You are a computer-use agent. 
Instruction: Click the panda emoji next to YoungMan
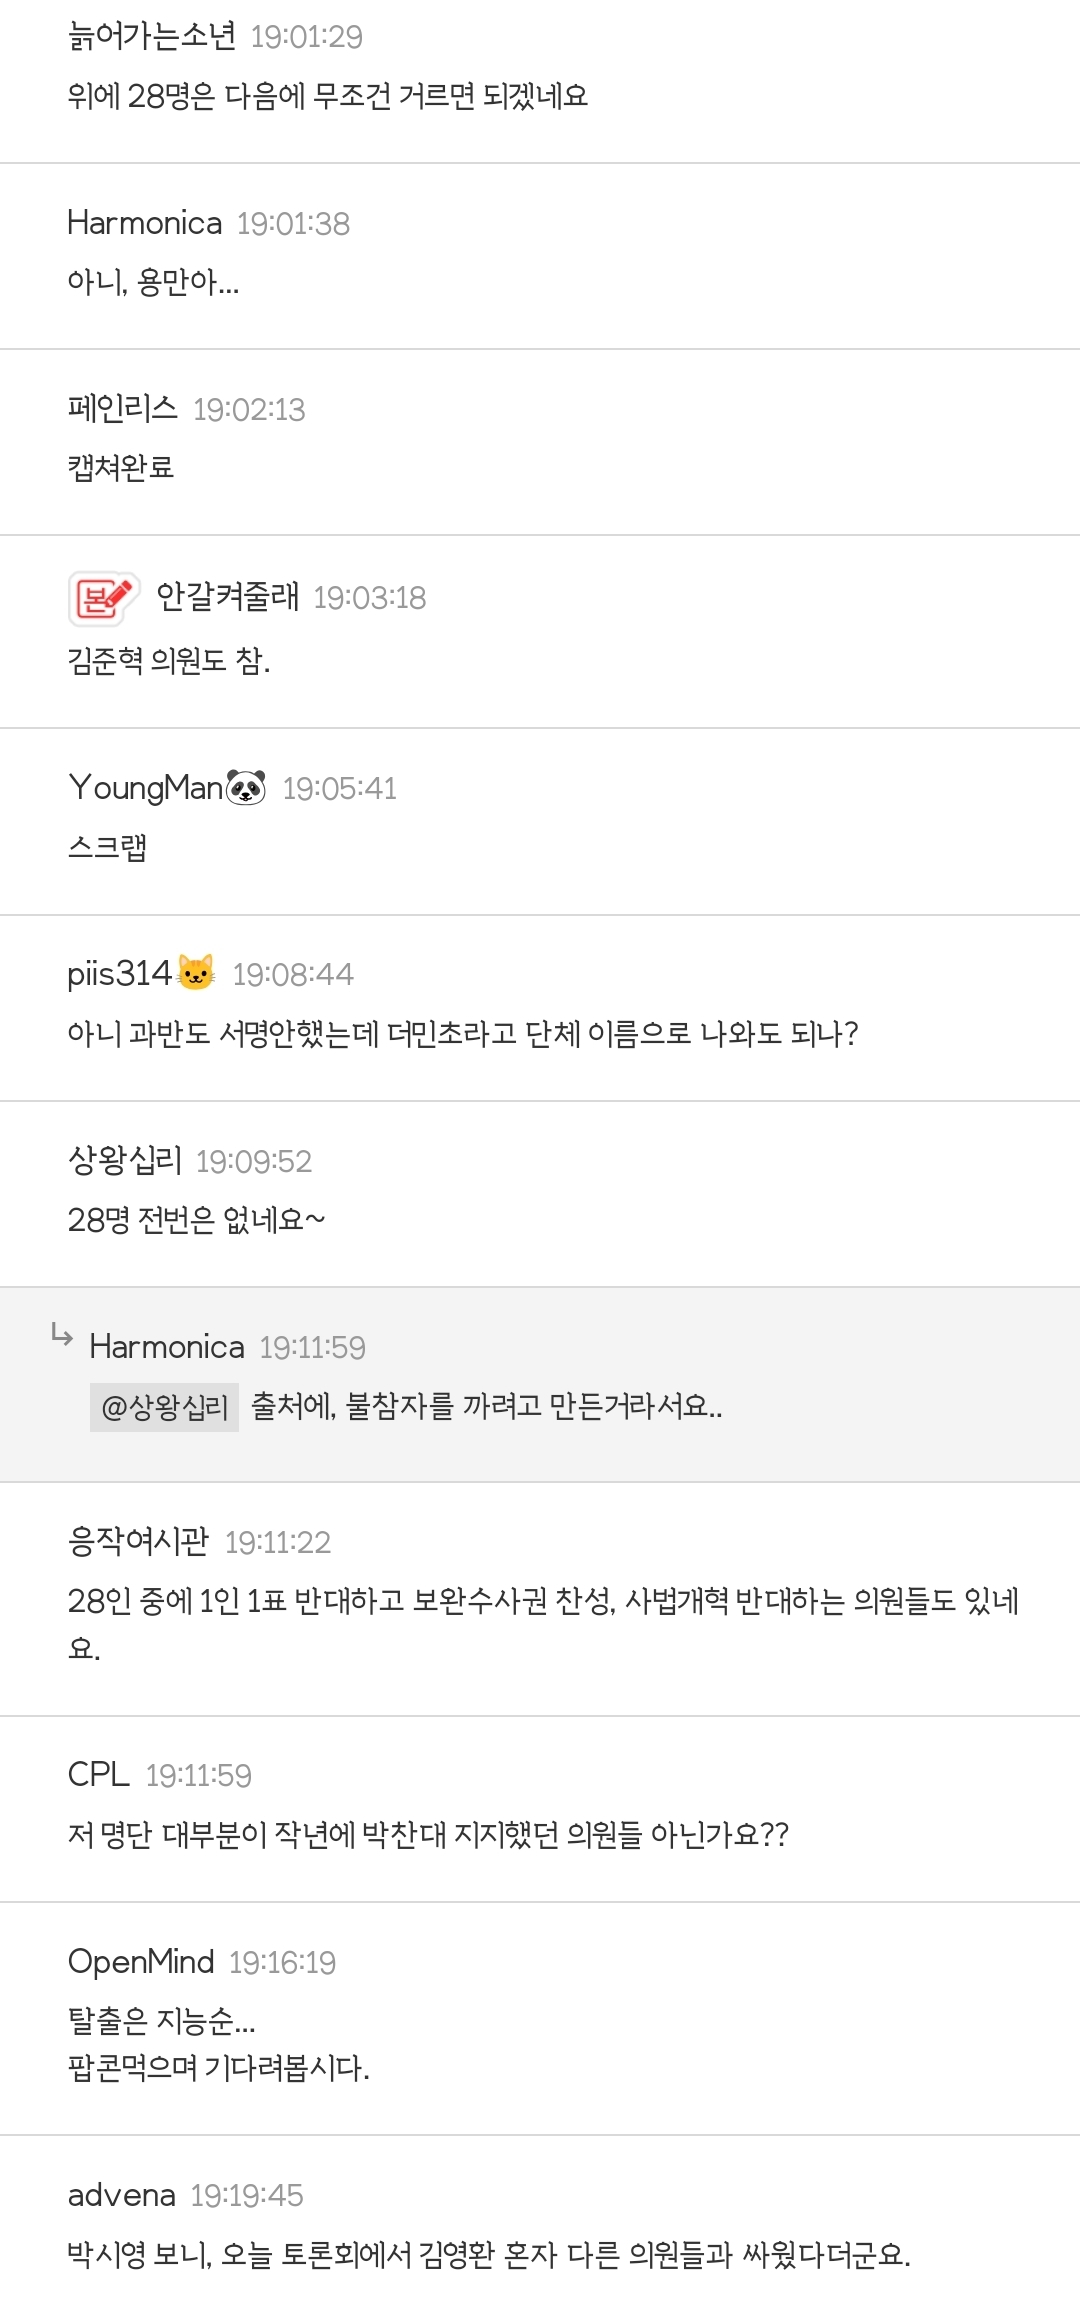tap(246, 788)
